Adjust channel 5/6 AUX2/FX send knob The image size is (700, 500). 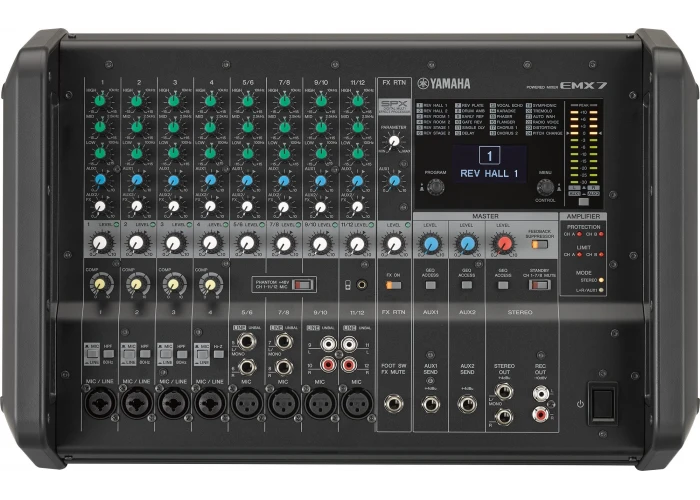247,207
